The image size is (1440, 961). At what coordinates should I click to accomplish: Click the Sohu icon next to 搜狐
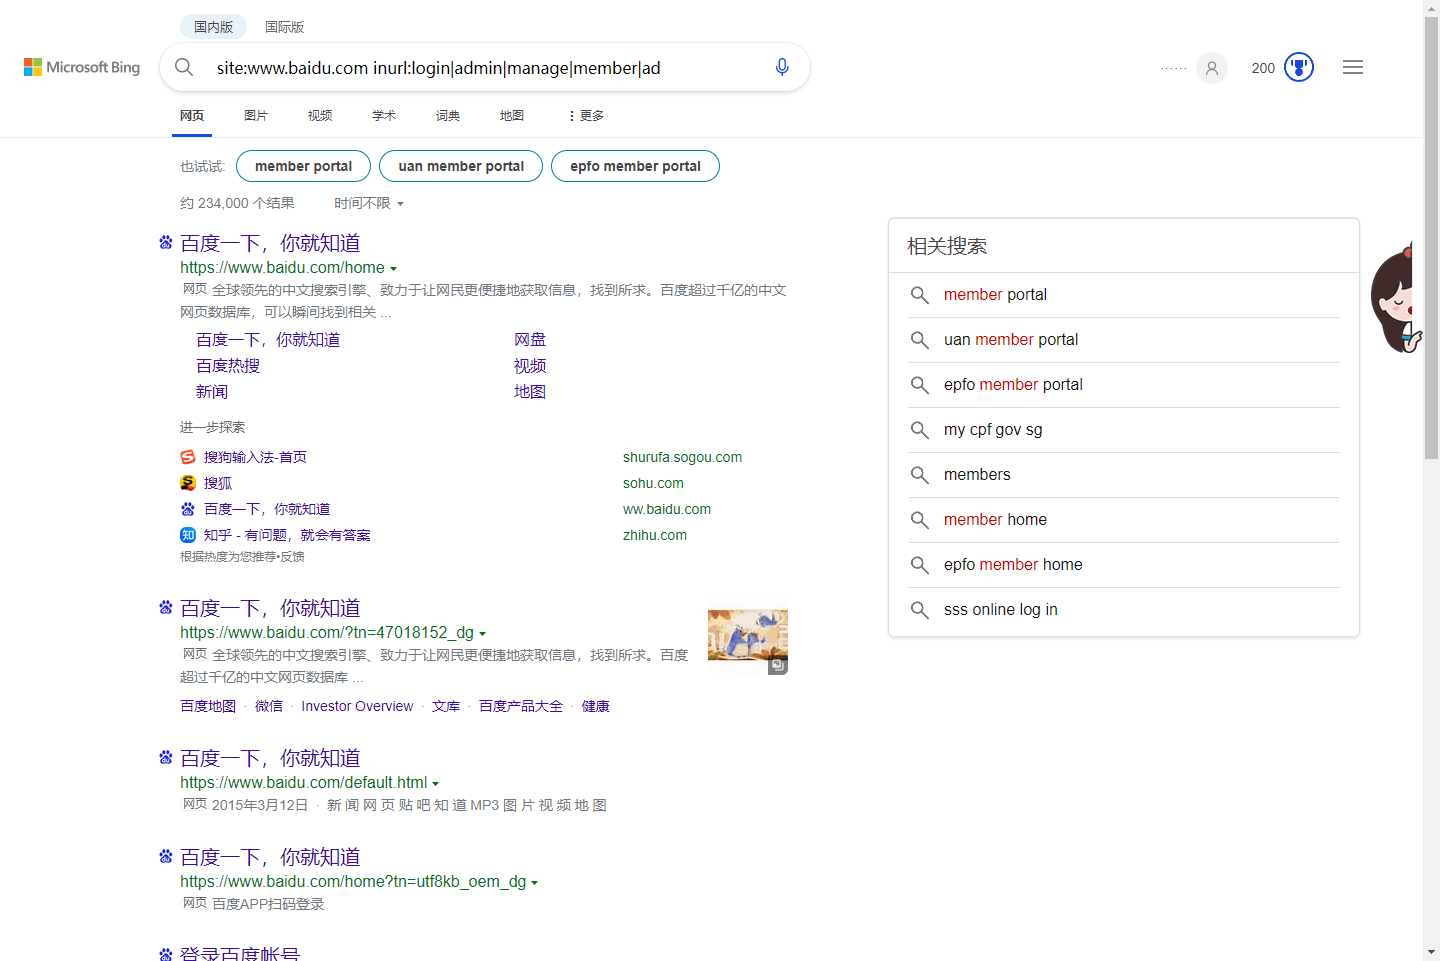click(x=188, y=483)
